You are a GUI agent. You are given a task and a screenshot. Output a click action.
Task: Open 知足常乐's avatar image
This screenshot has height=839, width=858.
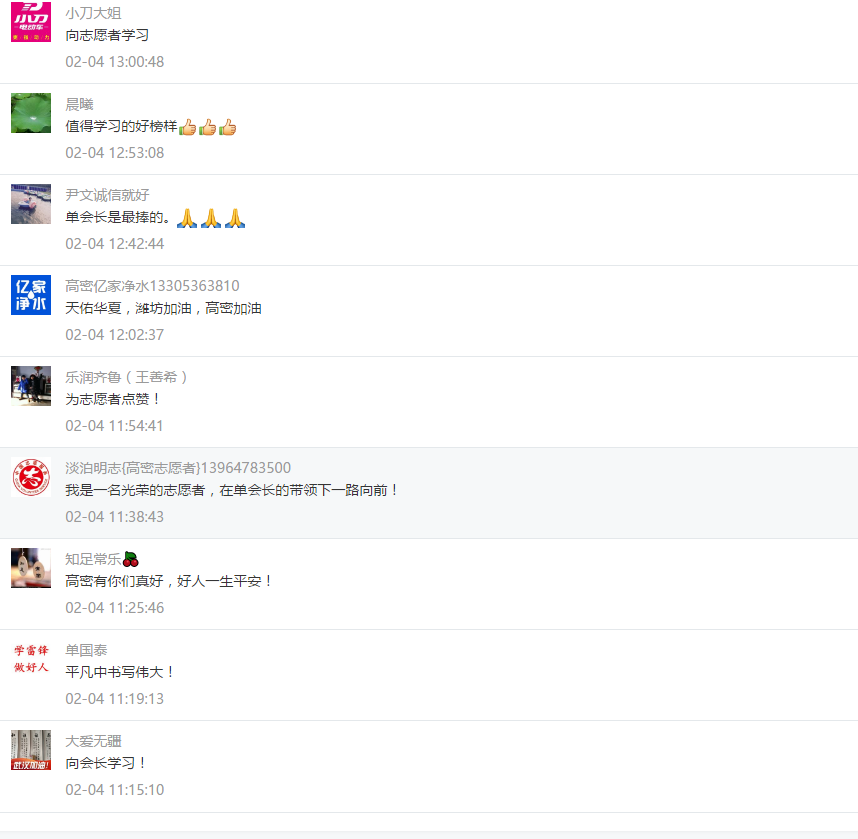pos(31,568)
